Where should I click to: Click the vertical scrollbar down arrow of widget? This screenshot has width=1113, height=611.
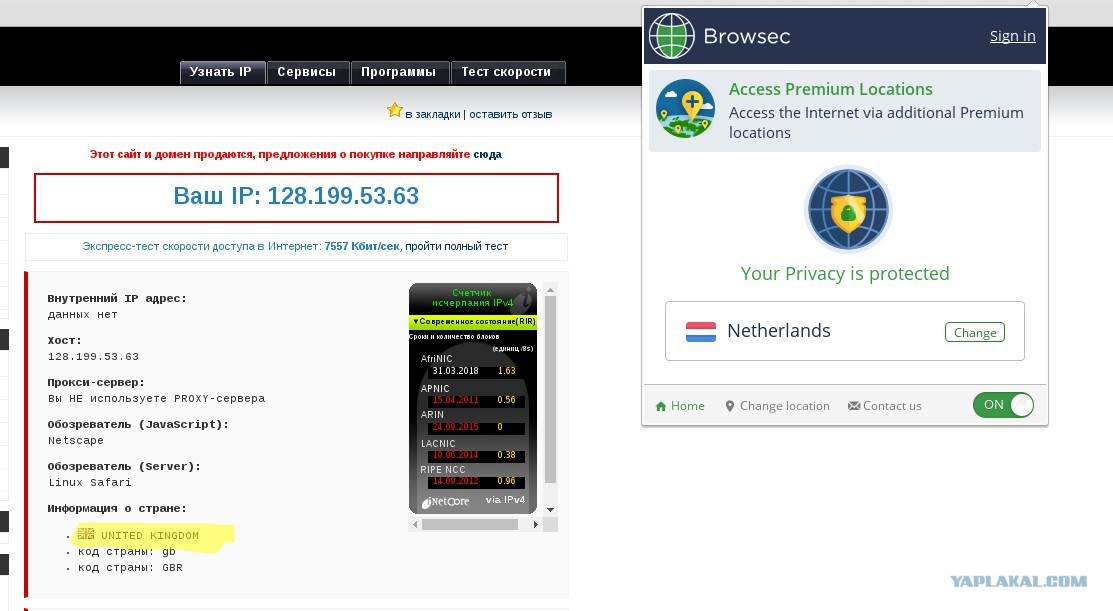point(550,510)
